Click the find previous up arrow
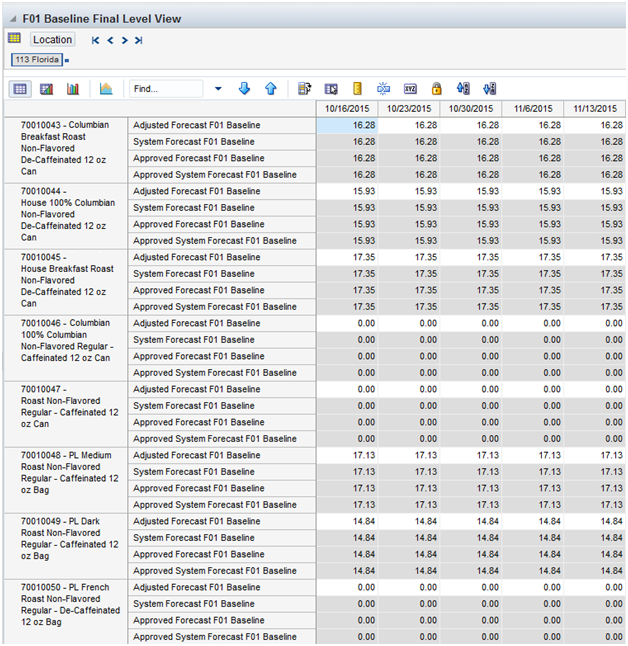Viewport: 628px width, 646px height. click(x=270, y=89)
